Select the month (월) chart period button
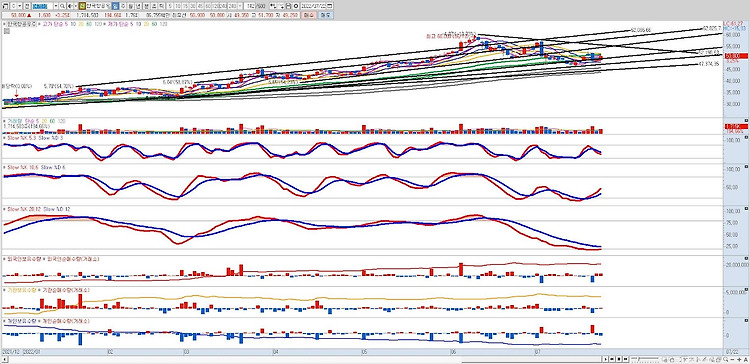Viewport: 750px width, 364px height. pyautogui.click(x=130, y=6)
